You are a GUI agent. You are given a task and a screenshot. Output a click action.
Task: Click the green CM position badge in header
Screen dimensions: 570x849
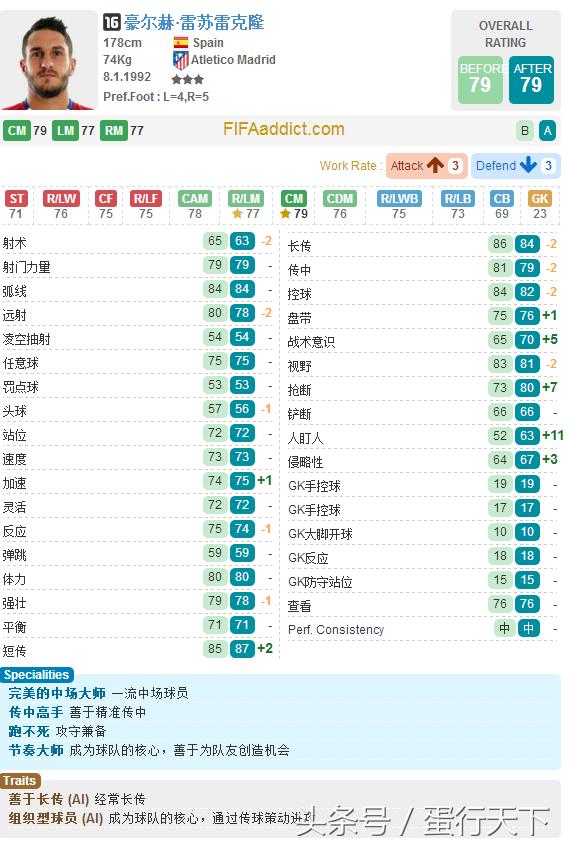[x=17, y=130]
